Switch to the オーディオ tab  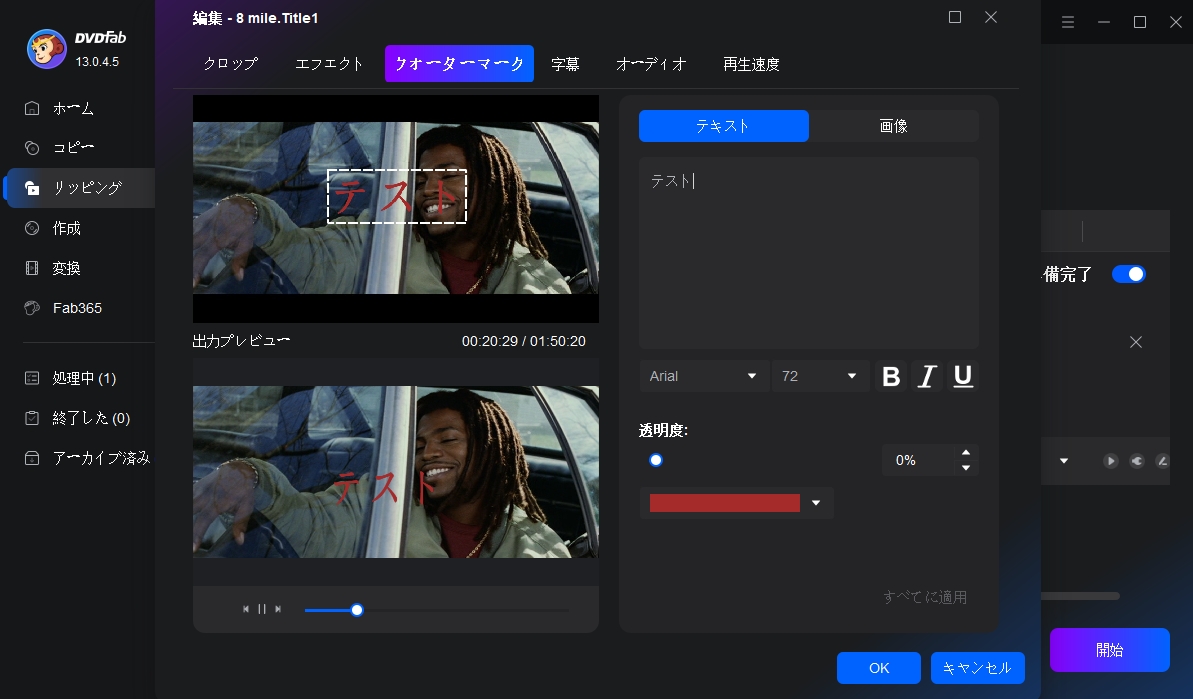[x=651, y=64]
